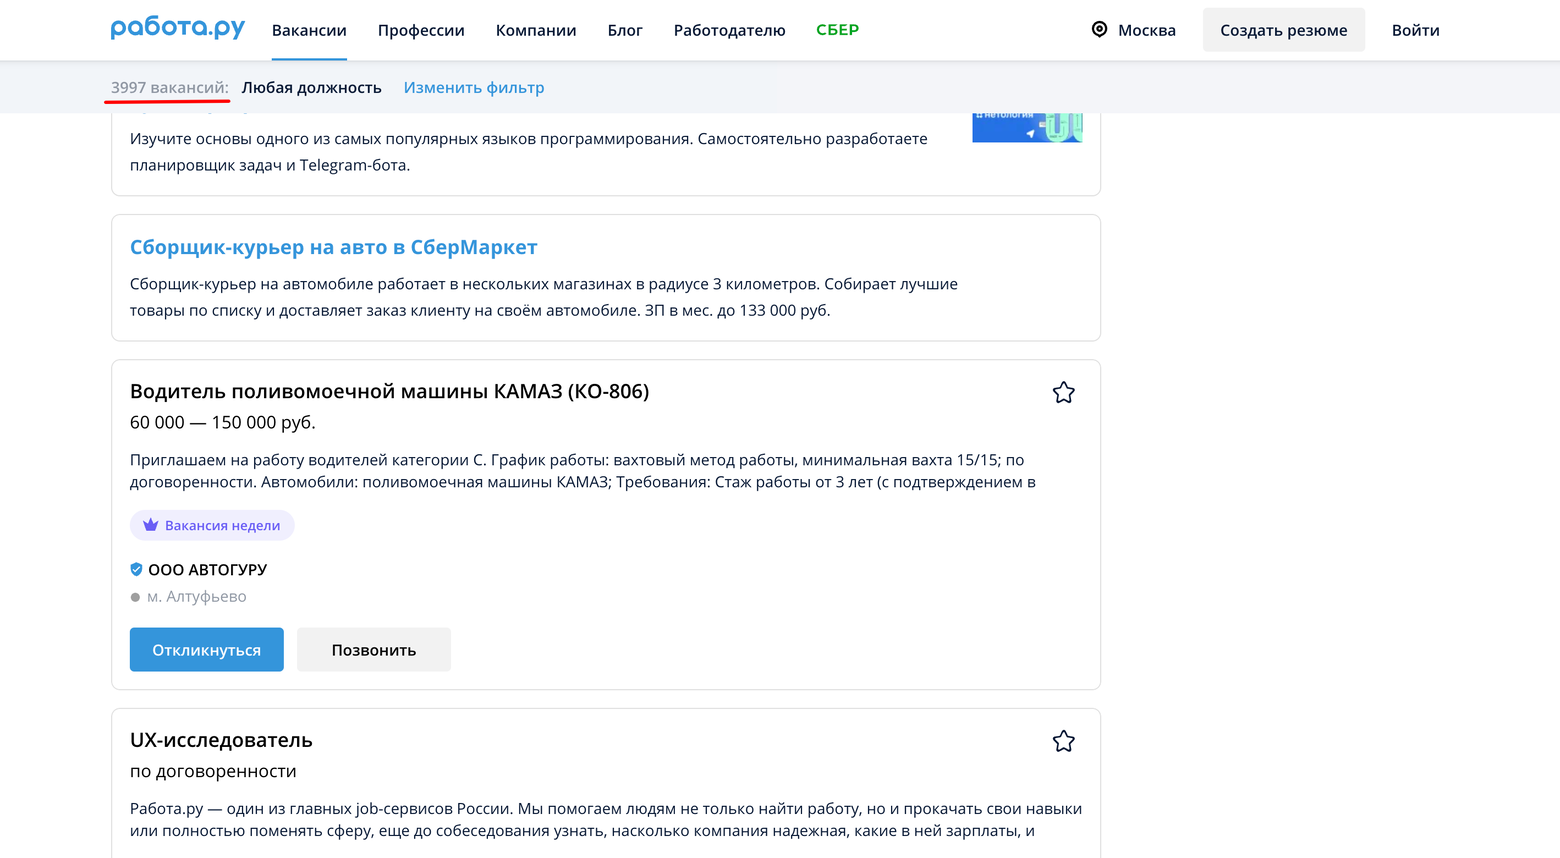This screenshot has height=858, width=1560.
Task: Click the Moscow location pin icon
Action: click(x=1099, y=30)
